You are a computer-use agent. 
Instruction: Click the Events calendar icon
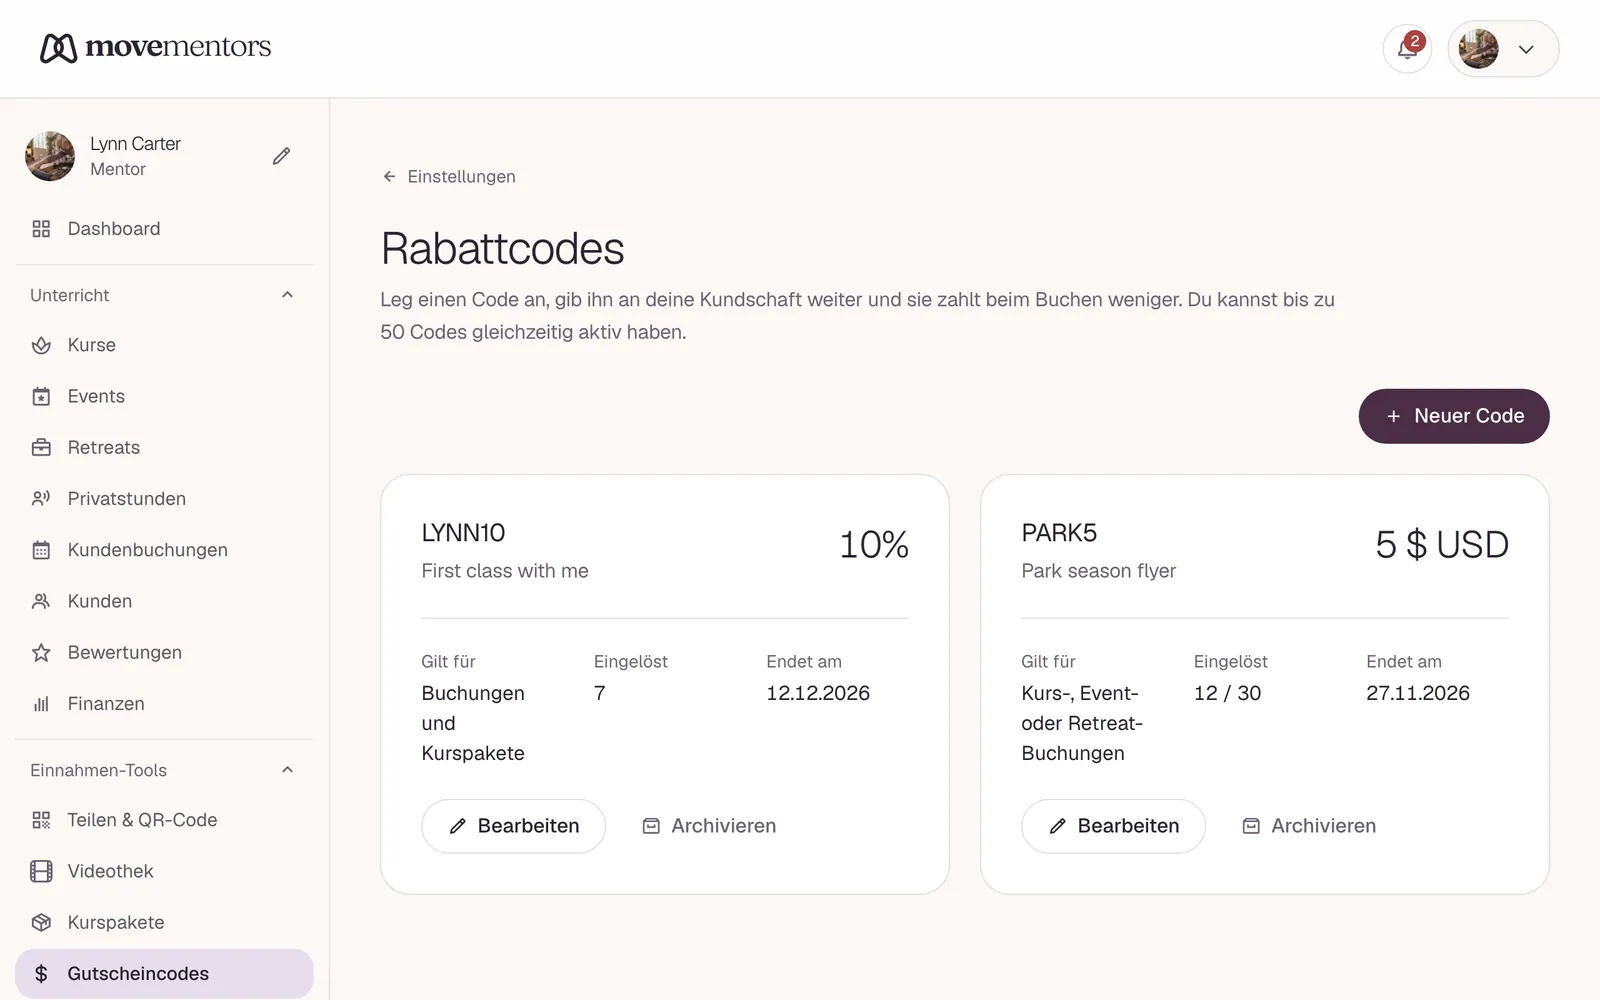click(41, 396)
